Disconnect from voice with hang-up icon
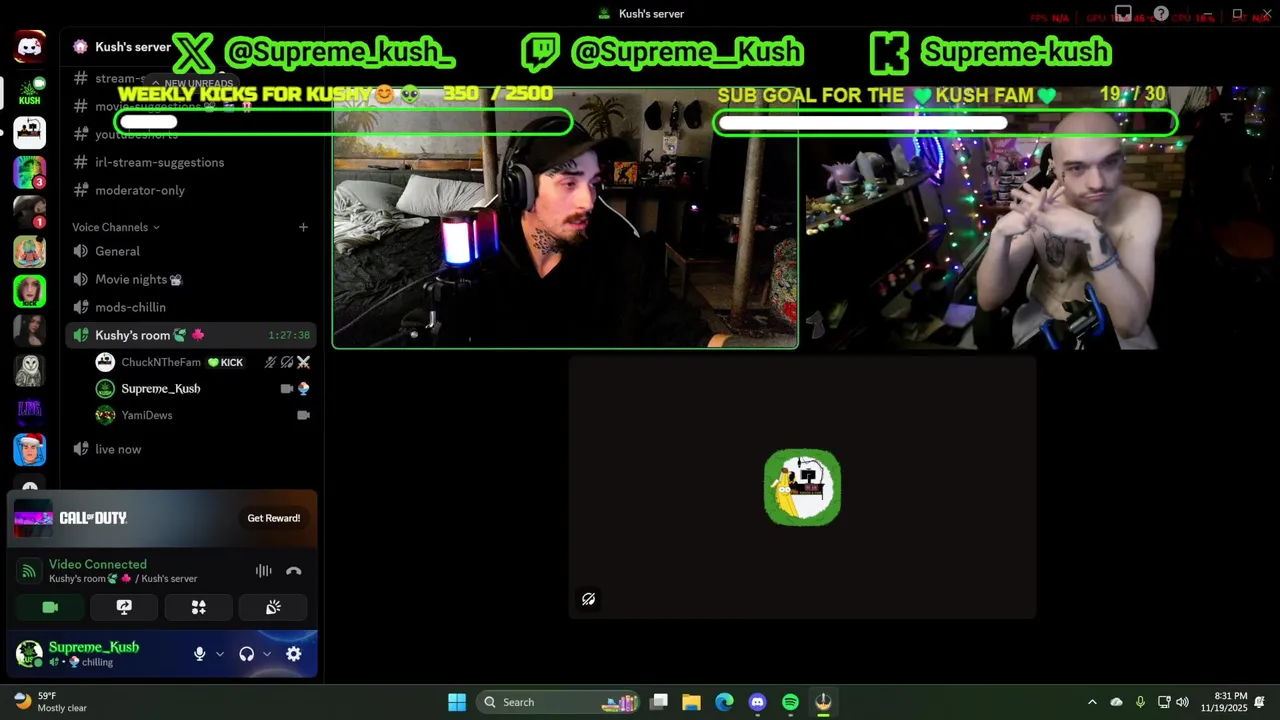1280x720 pixels. pyautogui.click(x=293, y=571)
